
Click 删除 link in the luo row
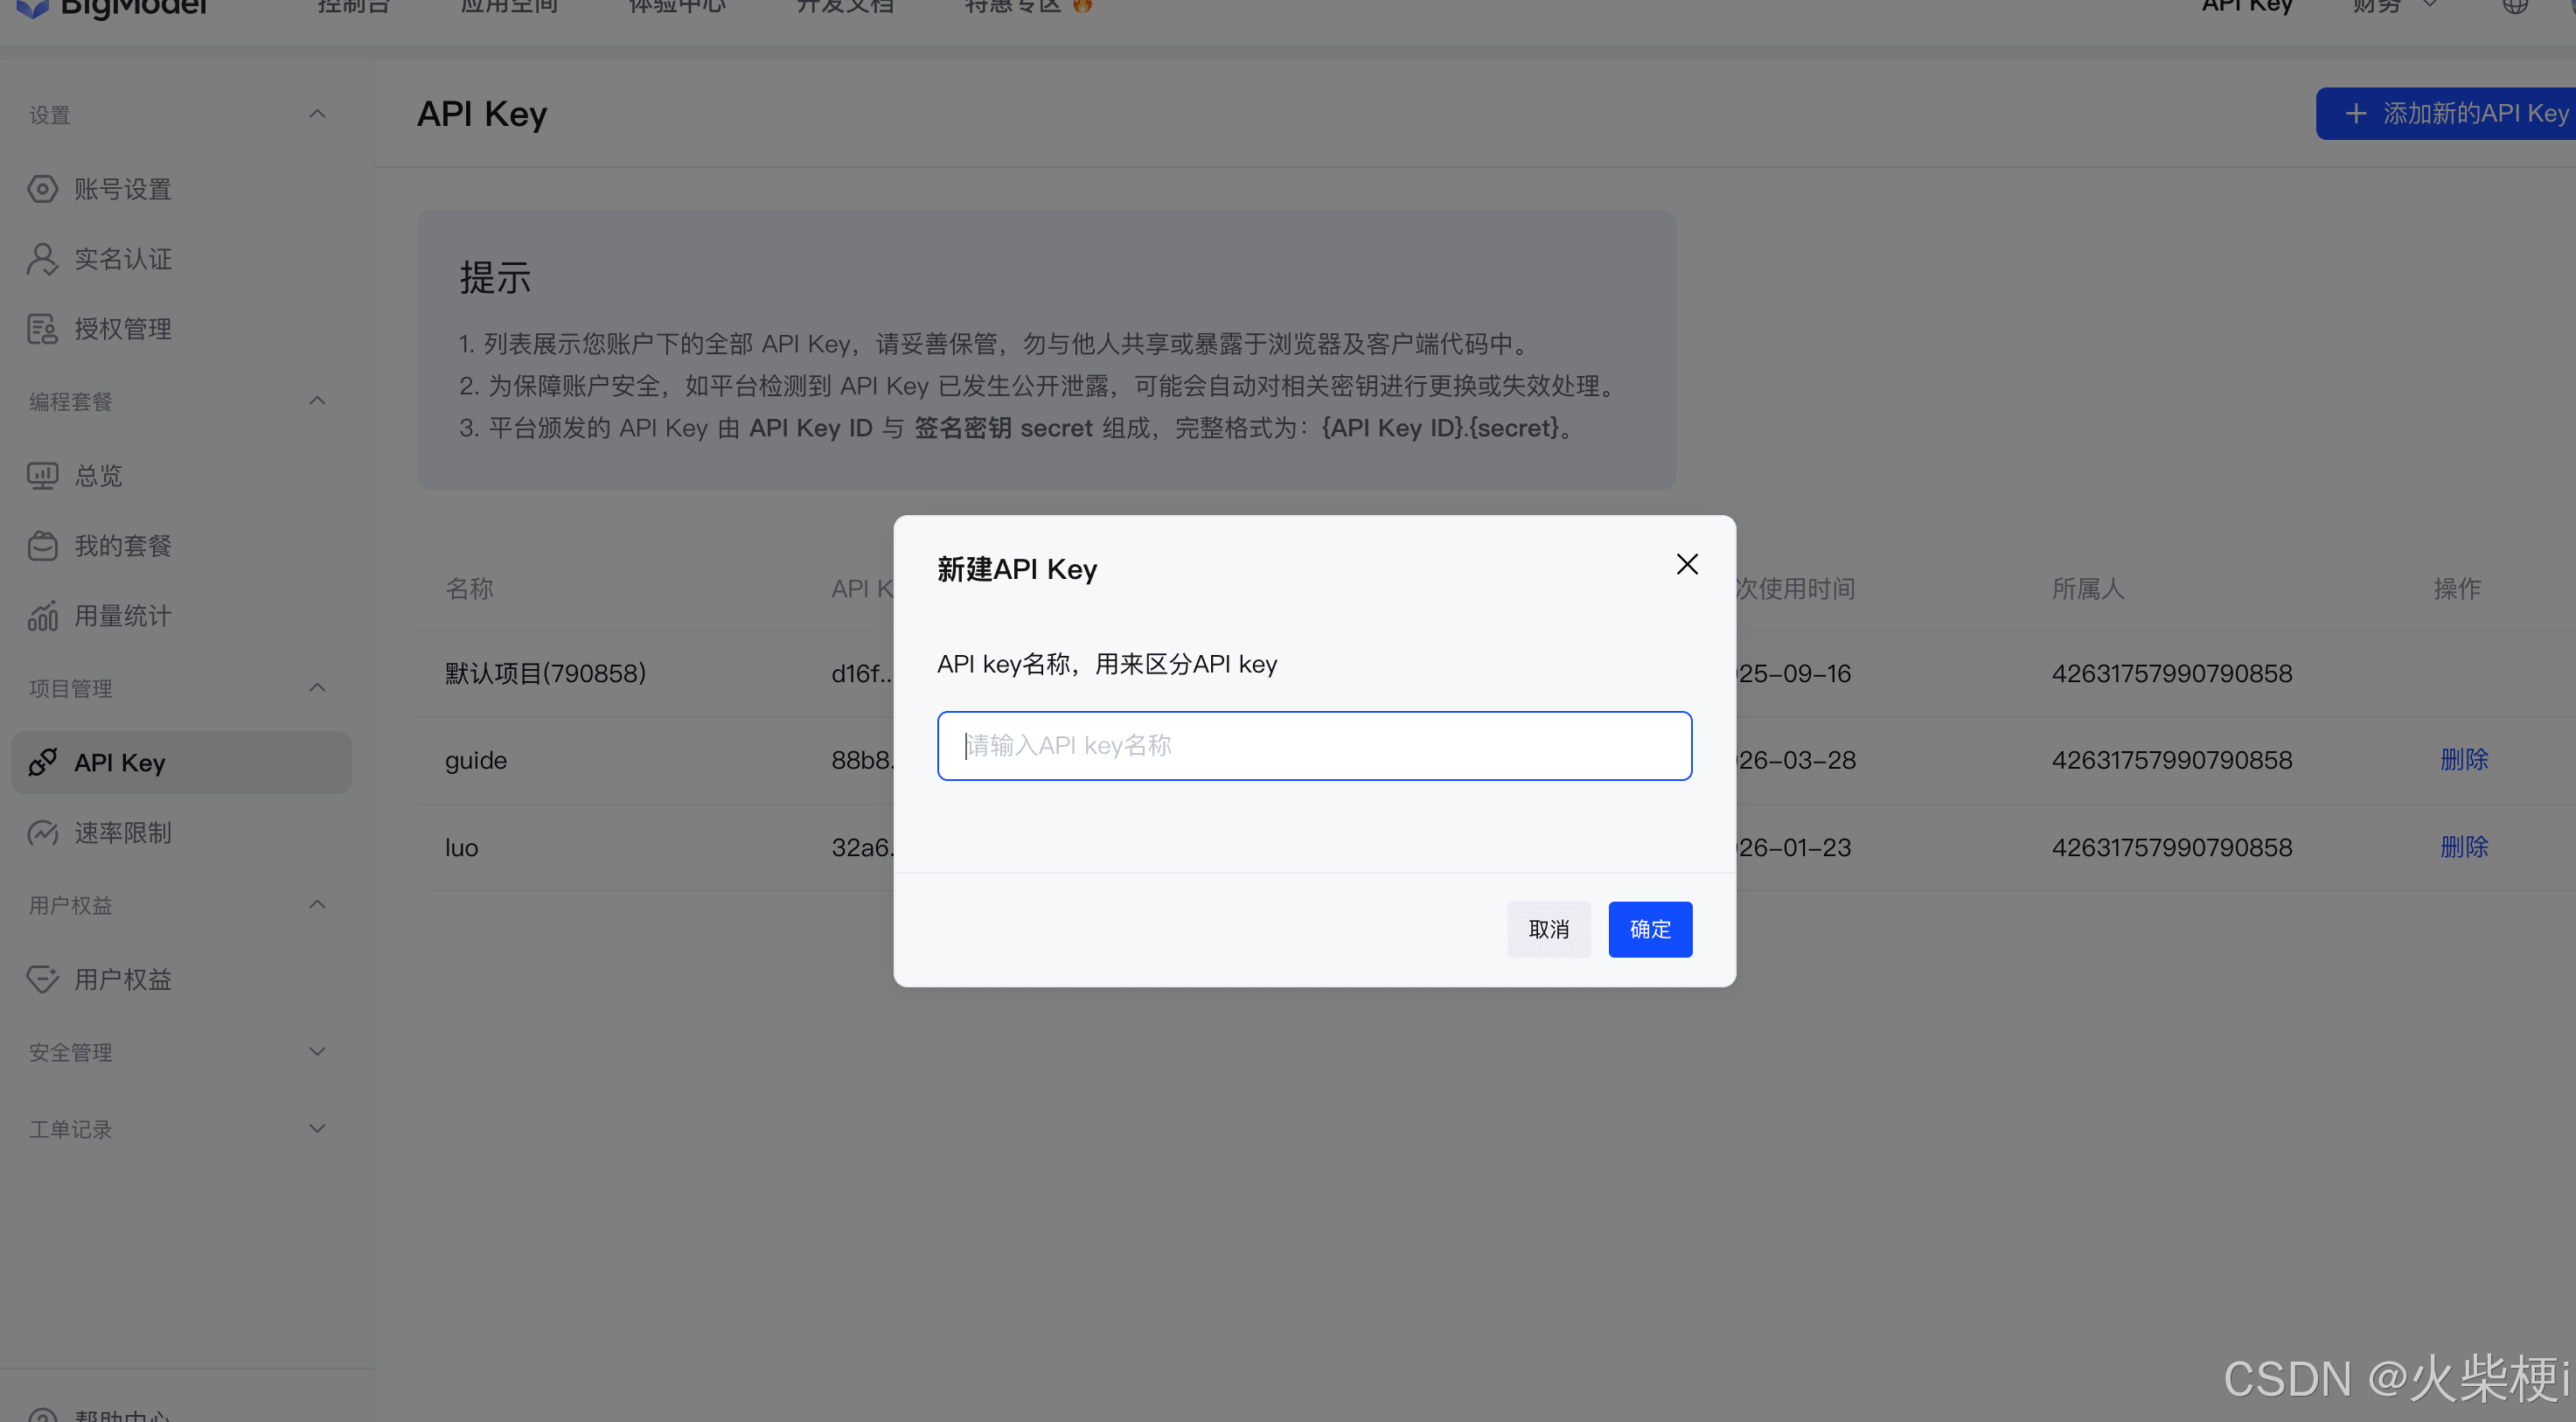coord(2464,847)
